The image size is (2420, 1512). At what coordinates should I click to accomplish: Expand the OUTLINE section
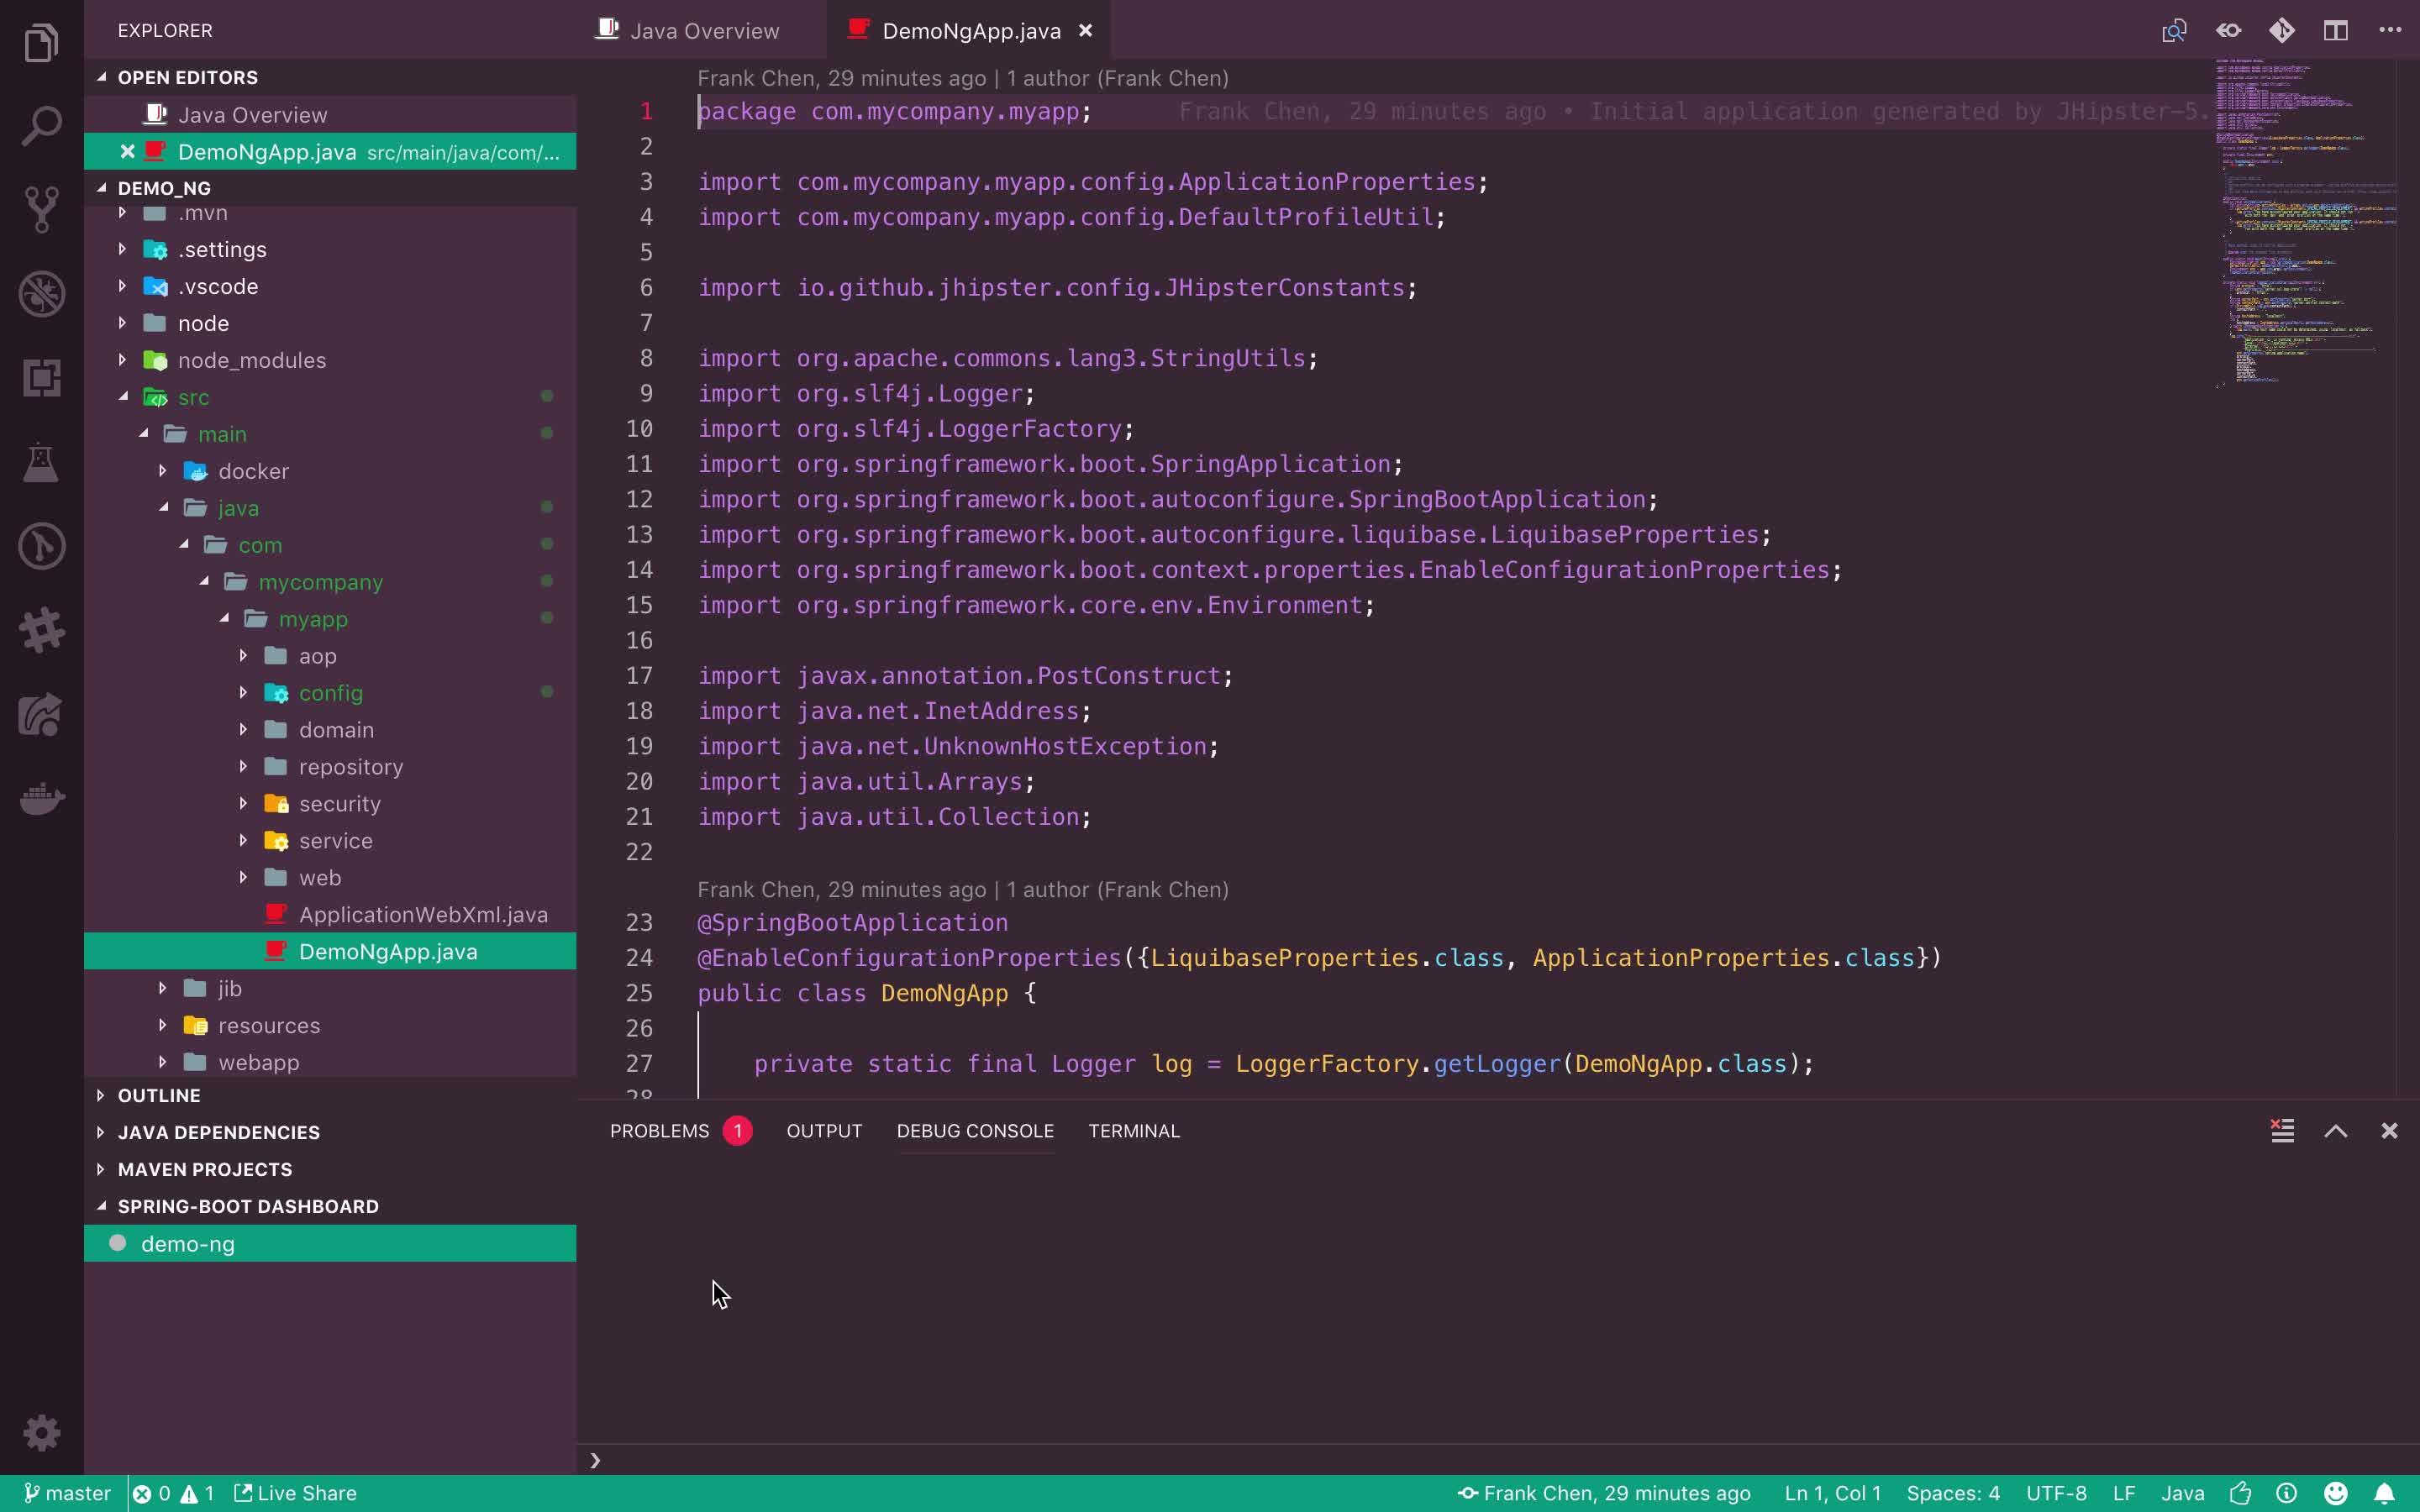[x=159, y=1095]
